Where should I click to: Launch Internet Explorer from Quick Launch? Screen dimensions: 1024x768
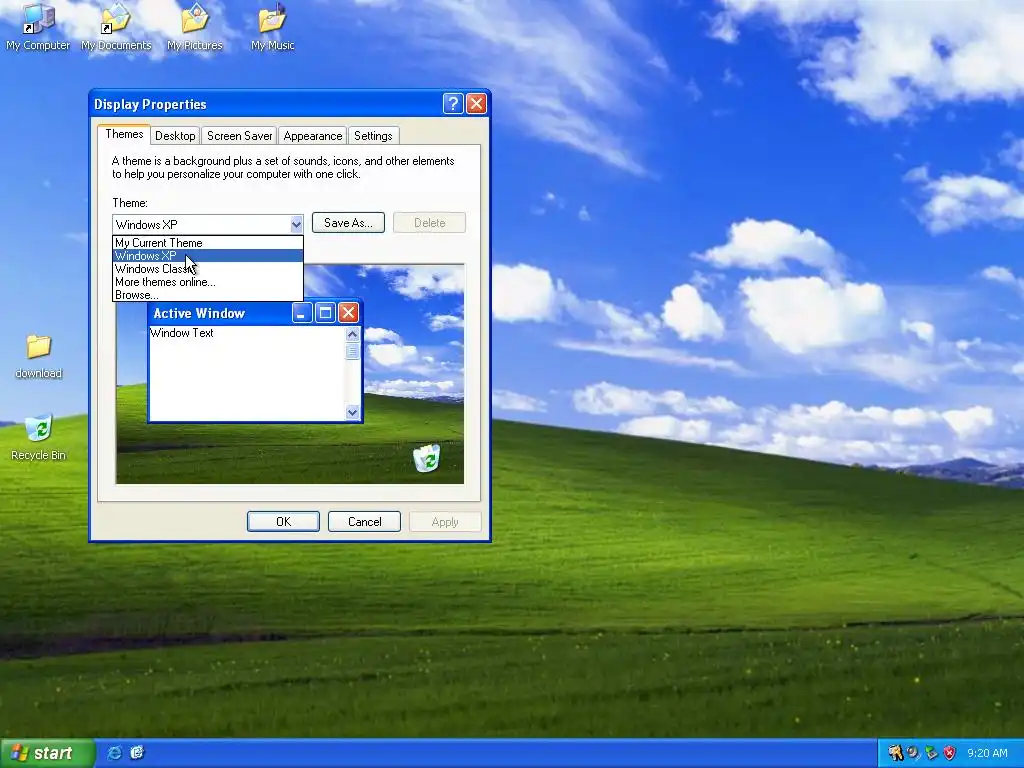[114, 752]
